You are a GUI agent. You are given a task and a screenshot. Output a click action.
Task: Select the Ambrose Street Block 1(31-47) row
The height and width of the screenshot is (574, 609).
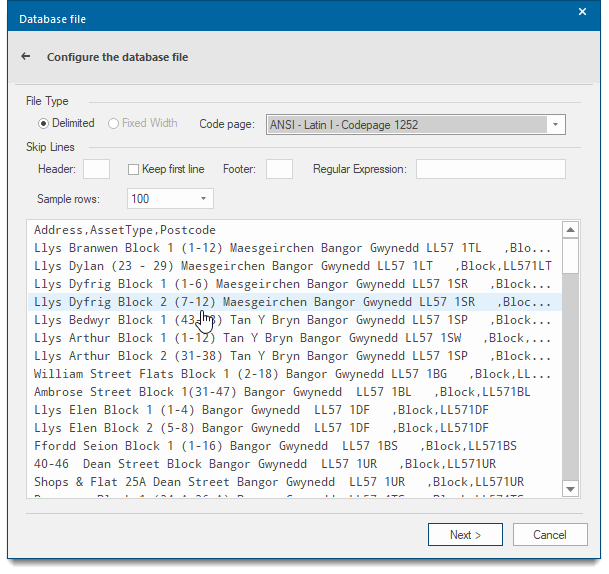(x=295, y=391)
